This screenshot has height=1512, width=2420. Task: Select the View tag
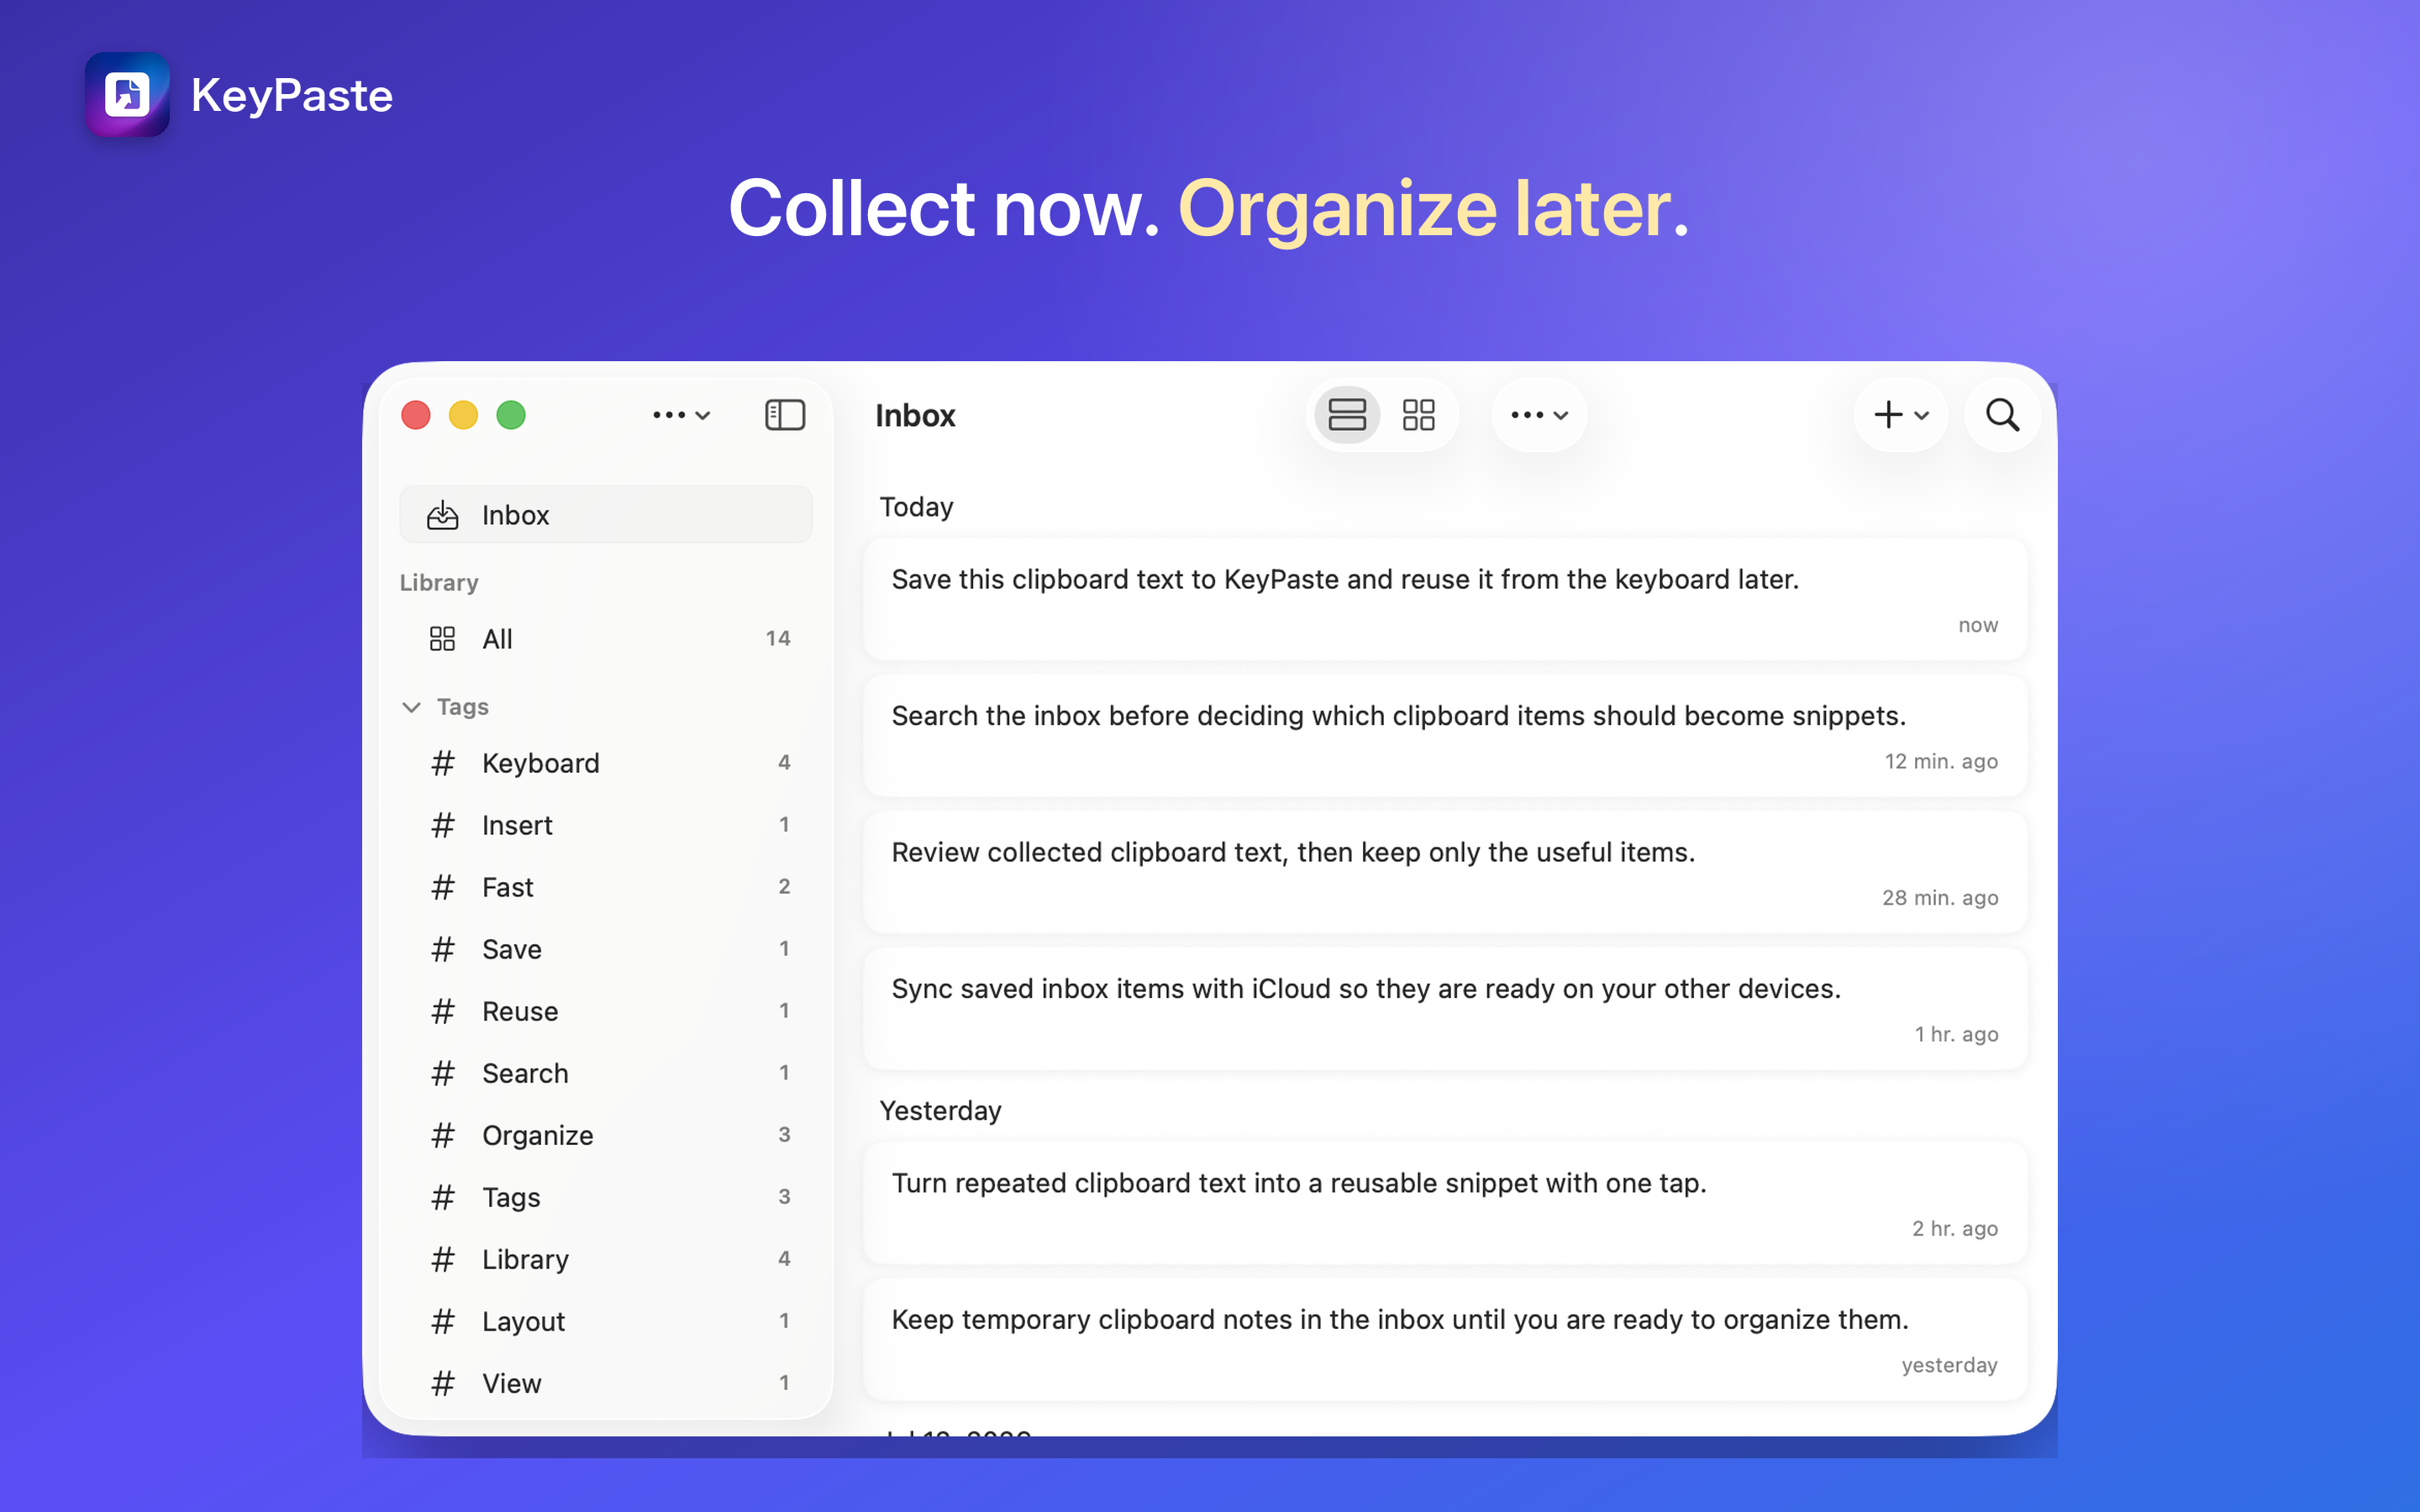pos(606,1383)
